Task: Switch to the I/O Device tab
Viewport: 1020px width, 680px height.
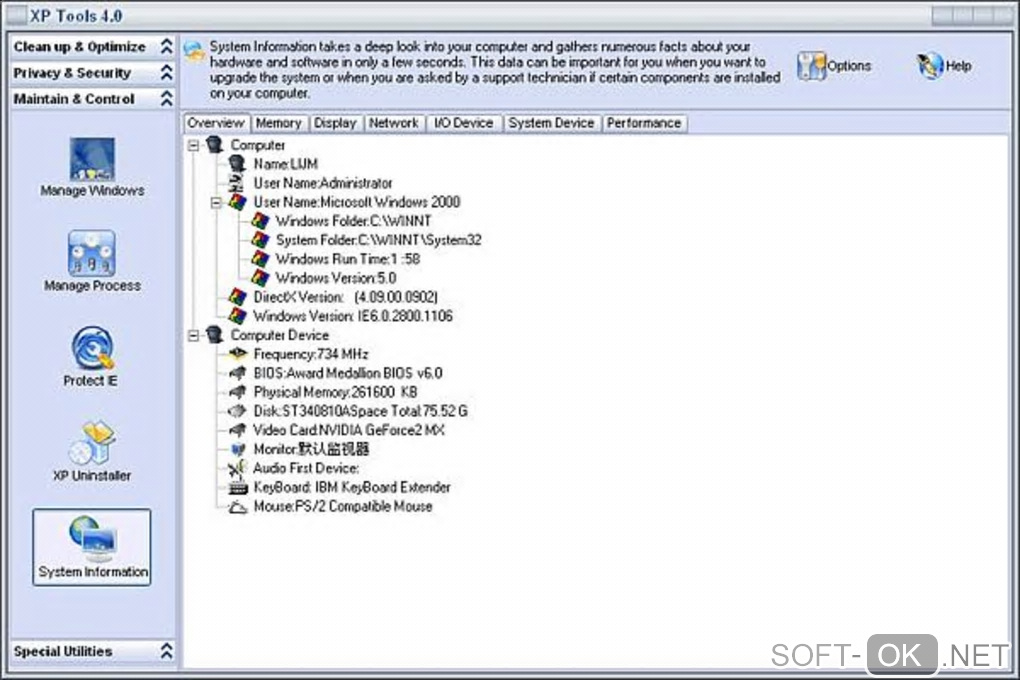Action: pos(464,123)
